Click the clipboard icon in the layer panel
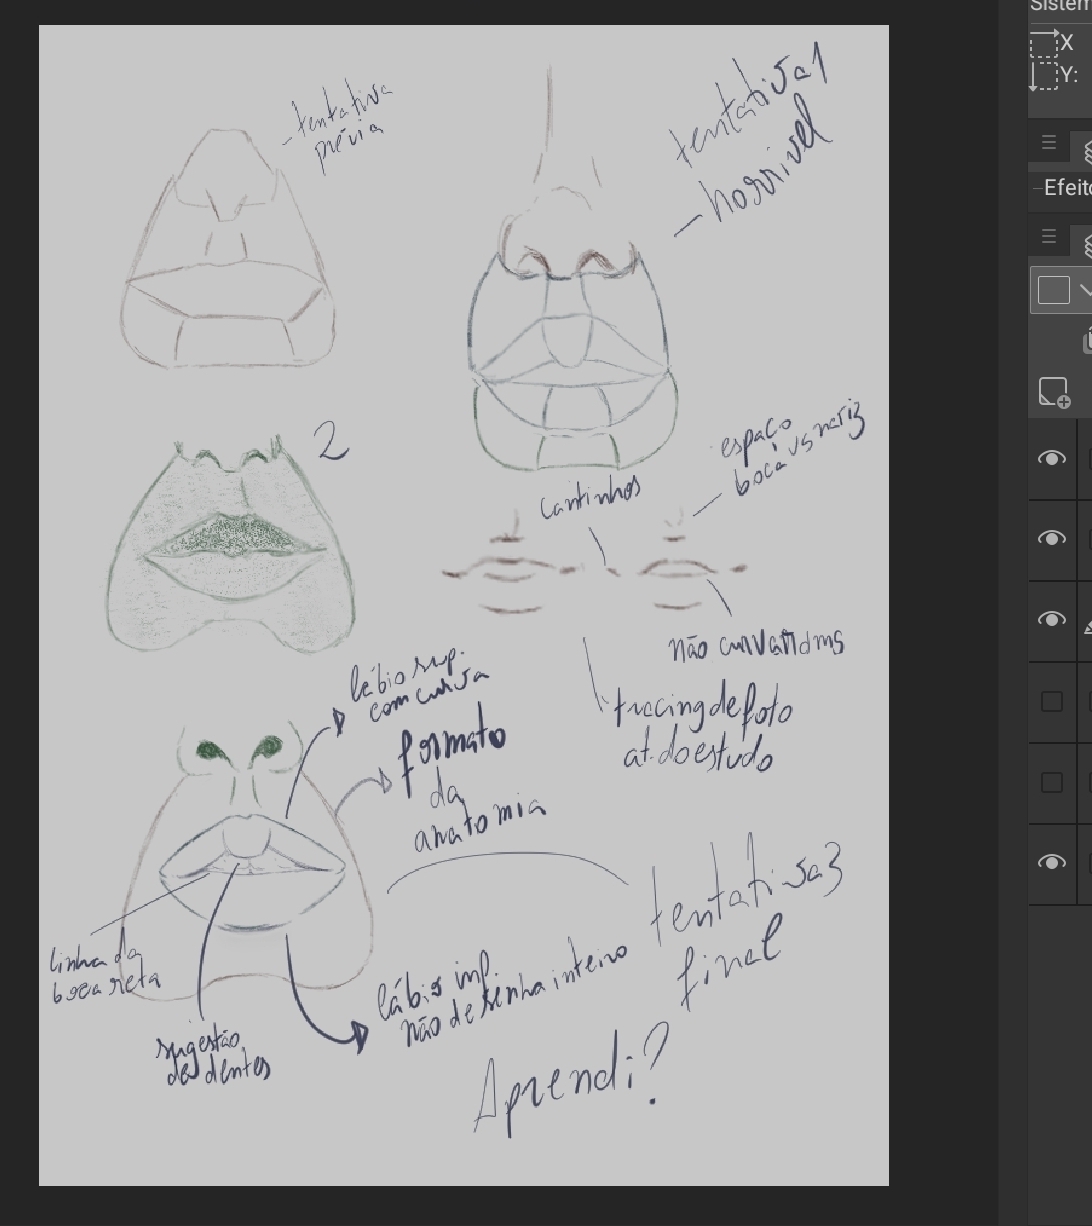This screenshot has width=1092, height=1226. click(1086, 342)
